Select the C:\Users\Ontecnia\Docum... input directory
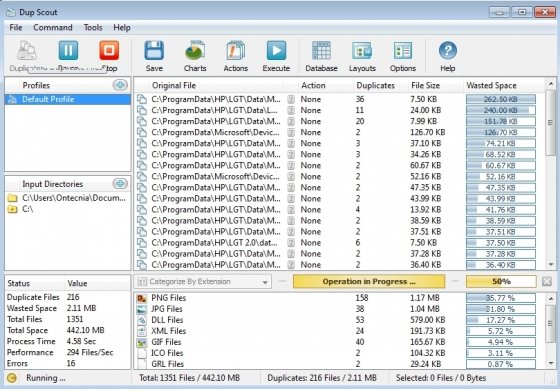Viewport: 560px width, 389px height. point(68,198)
